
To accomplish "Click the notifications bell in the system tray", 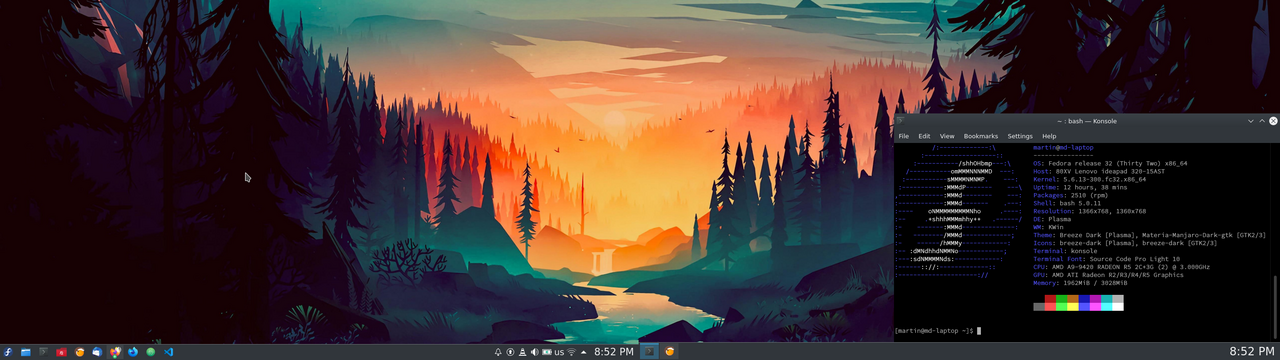I will 498,352.
